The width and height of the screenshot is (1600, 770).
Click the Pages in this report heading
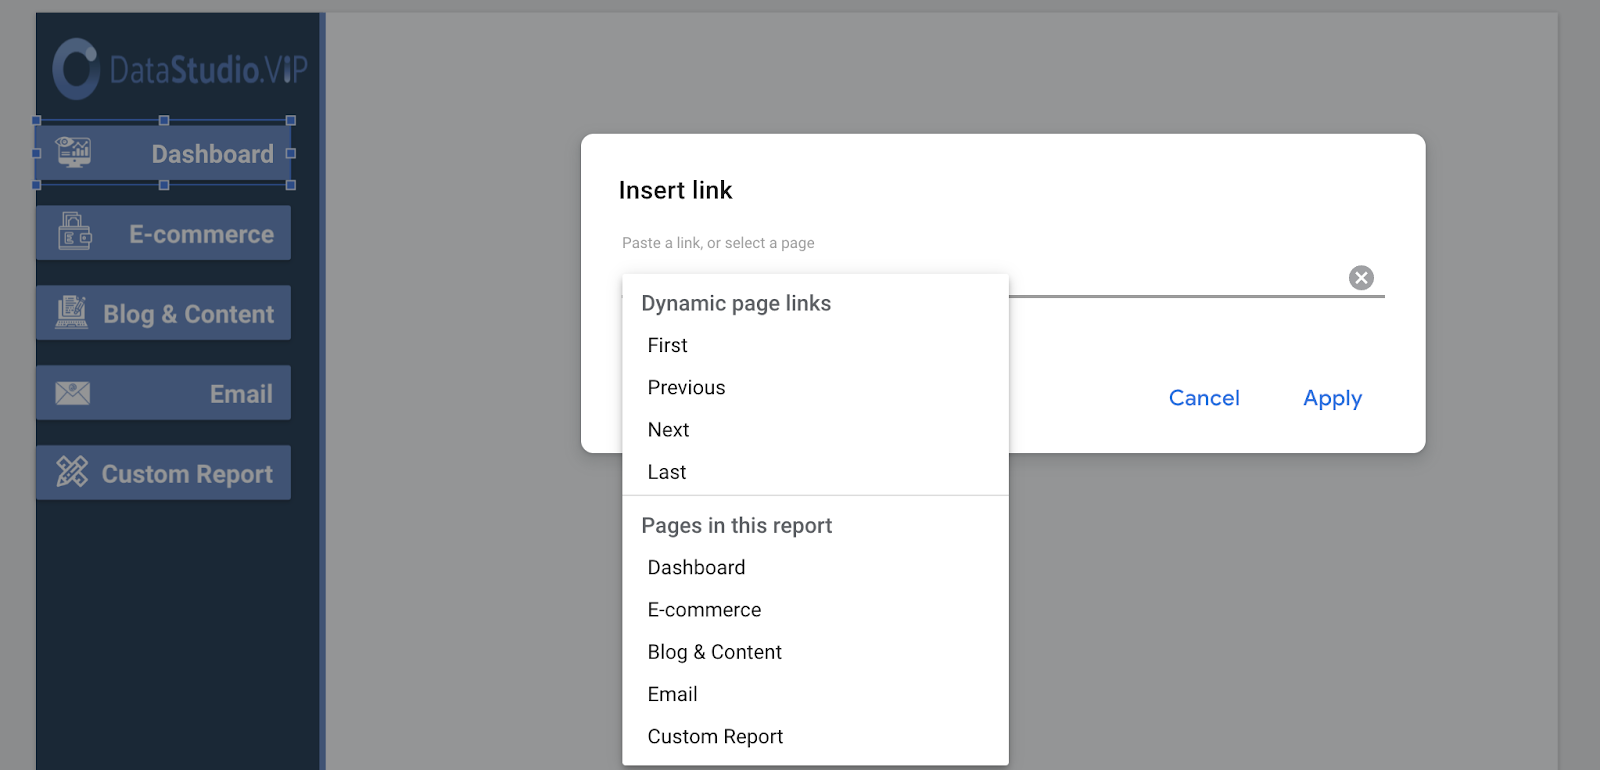point(737,526)
